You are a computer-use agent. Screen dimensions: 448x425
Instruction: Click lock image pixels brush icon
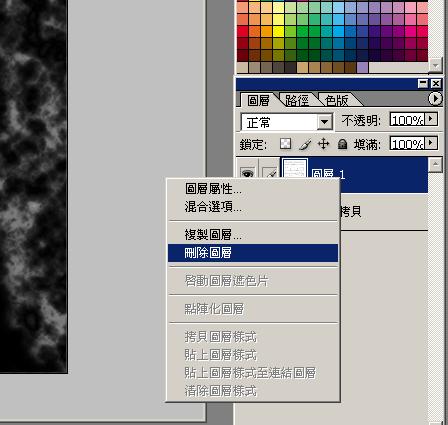coord(305,144)
